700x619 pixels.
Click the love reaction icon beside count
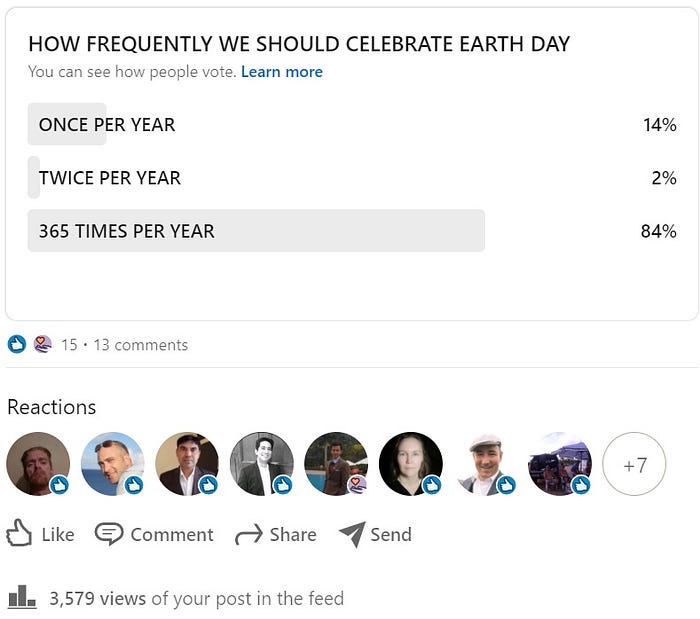pos(42,344)
